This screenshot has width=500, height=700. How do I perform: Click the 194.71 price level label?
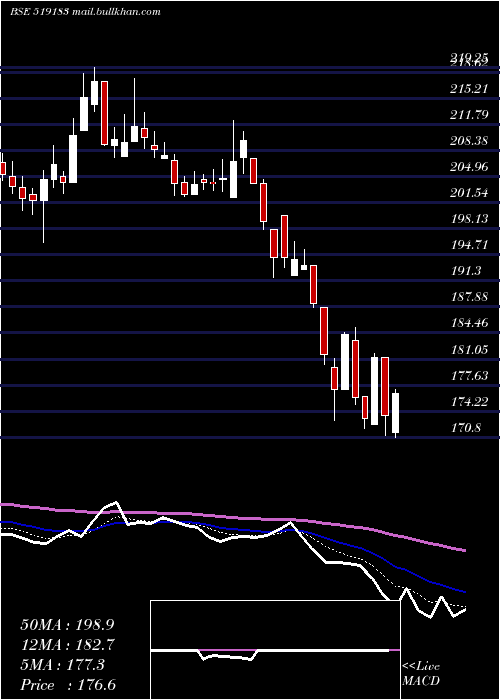coord(468,245)
